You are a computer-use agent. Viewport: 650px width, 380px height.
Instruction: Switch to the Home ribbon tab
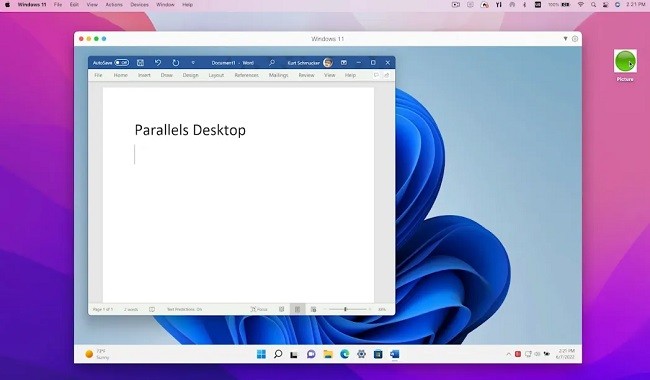click(x=121, y=75)
